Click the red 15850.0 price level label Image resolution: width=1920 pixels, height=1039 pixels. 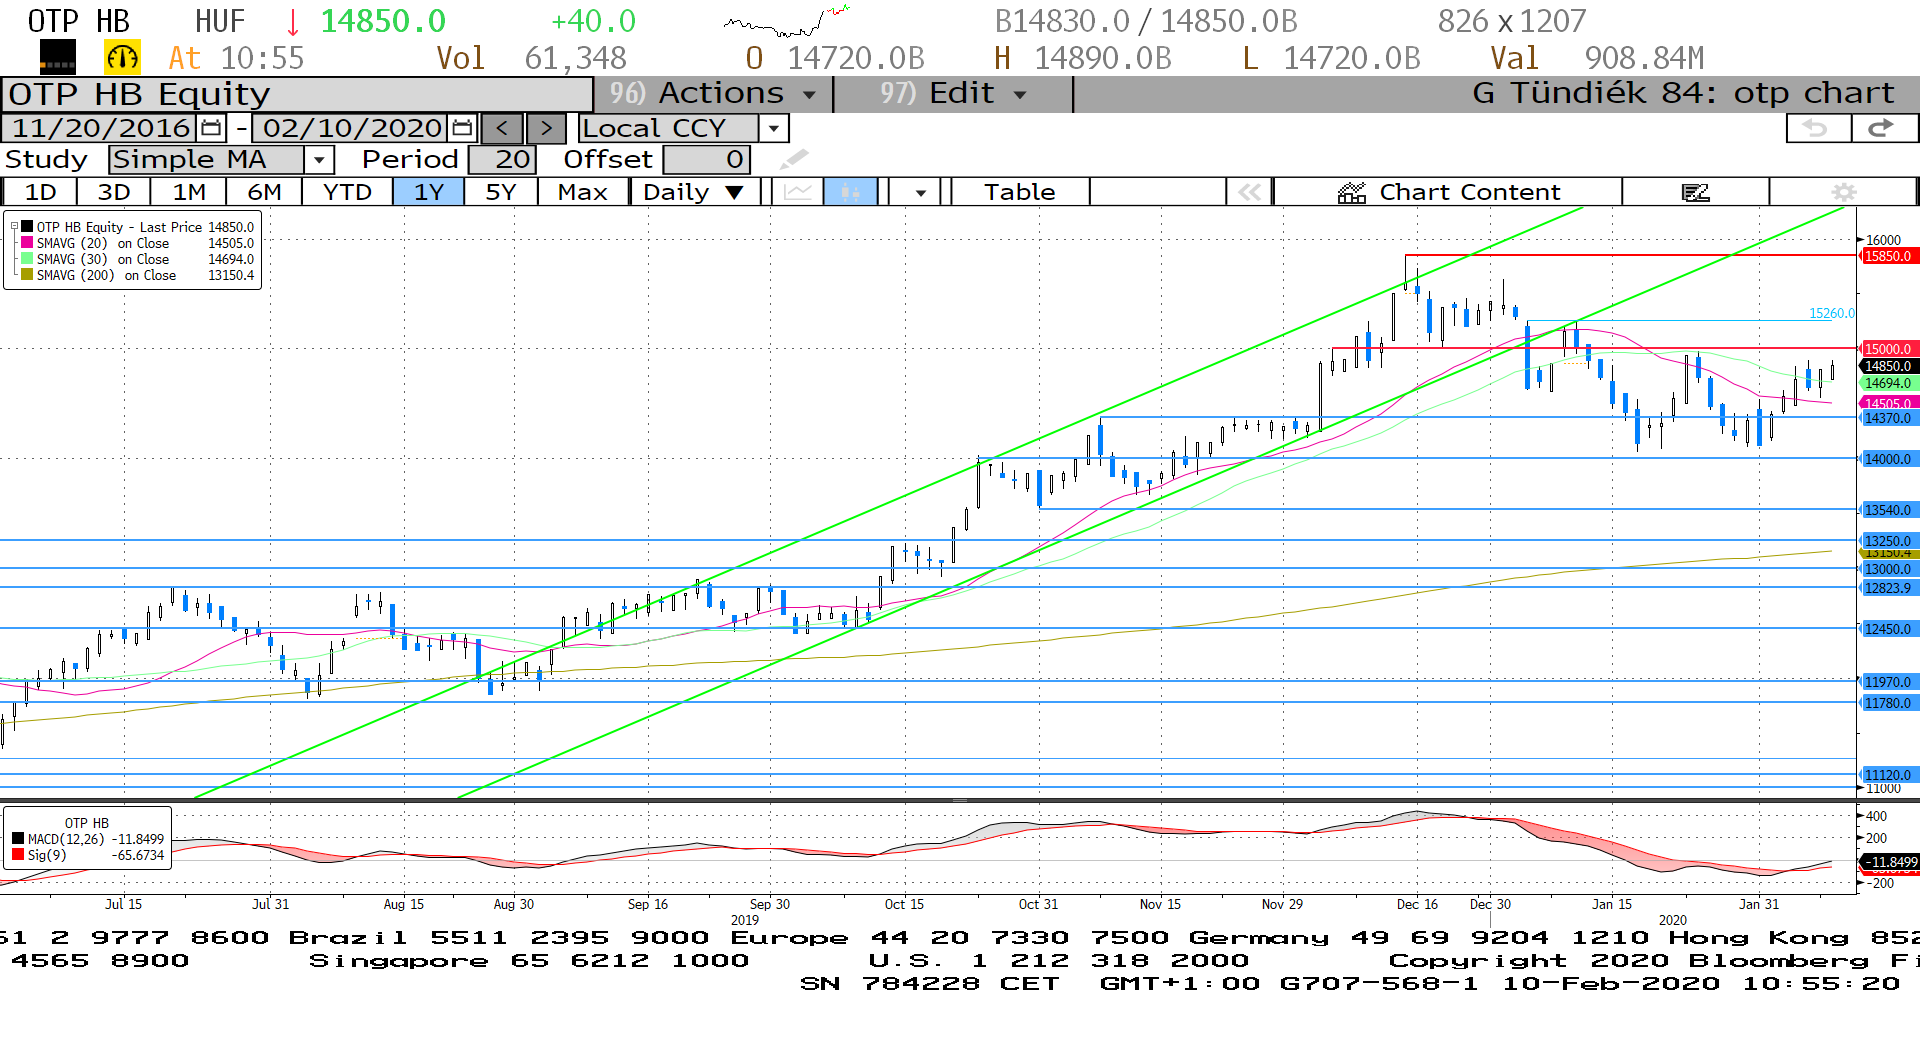(x=1888, y=256)
